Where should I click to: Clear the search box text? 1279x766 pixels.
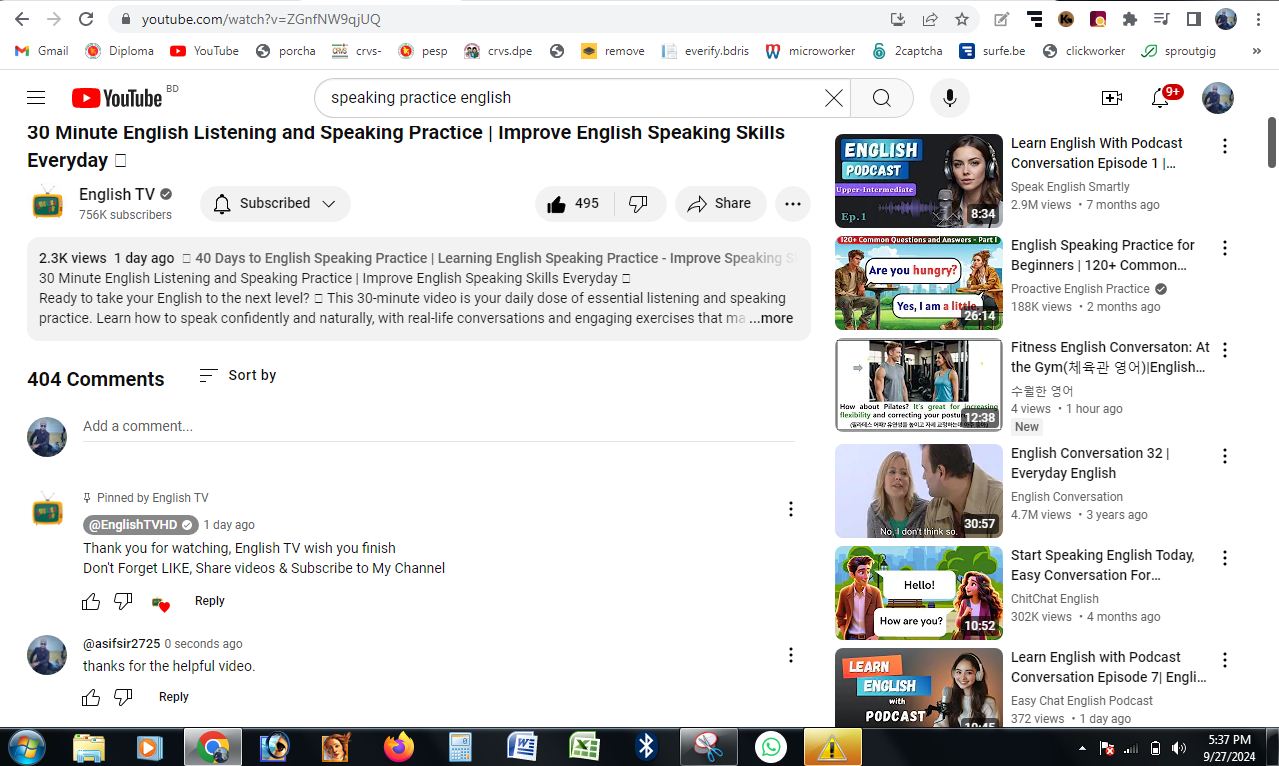point(833,97)
